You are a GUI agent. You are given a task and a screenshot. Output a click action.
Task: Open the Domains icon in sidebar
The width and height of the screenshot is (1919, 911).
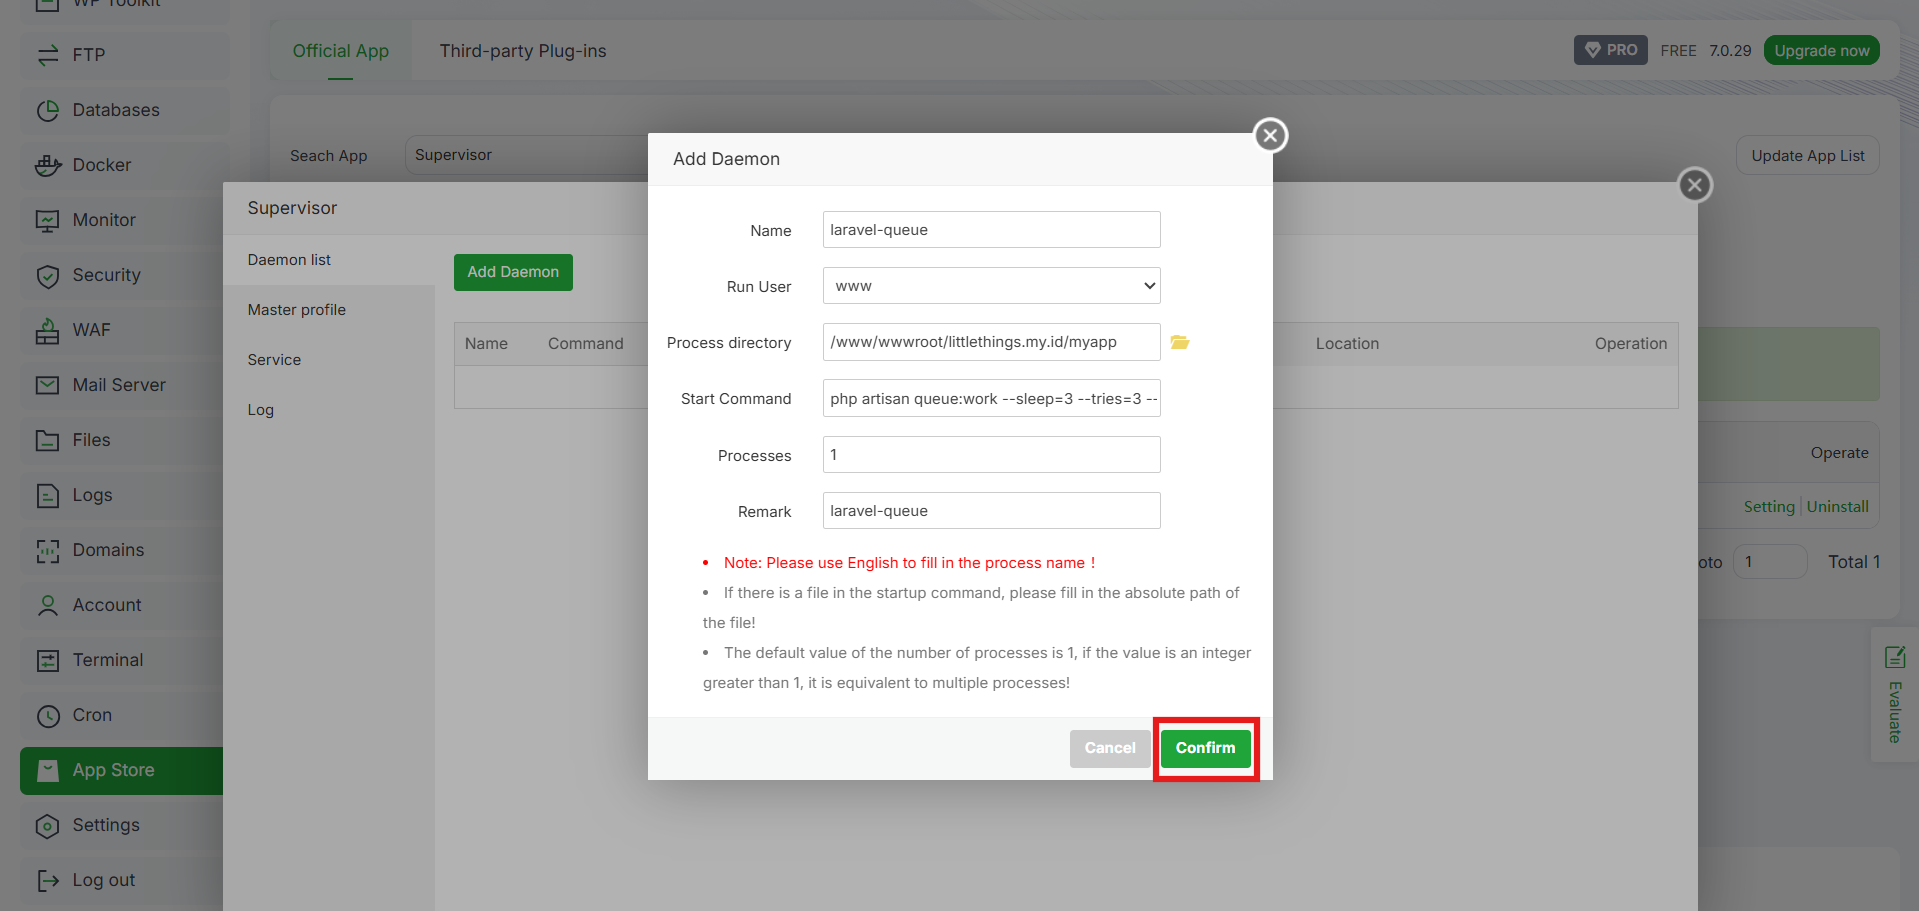tap(47, 550)
